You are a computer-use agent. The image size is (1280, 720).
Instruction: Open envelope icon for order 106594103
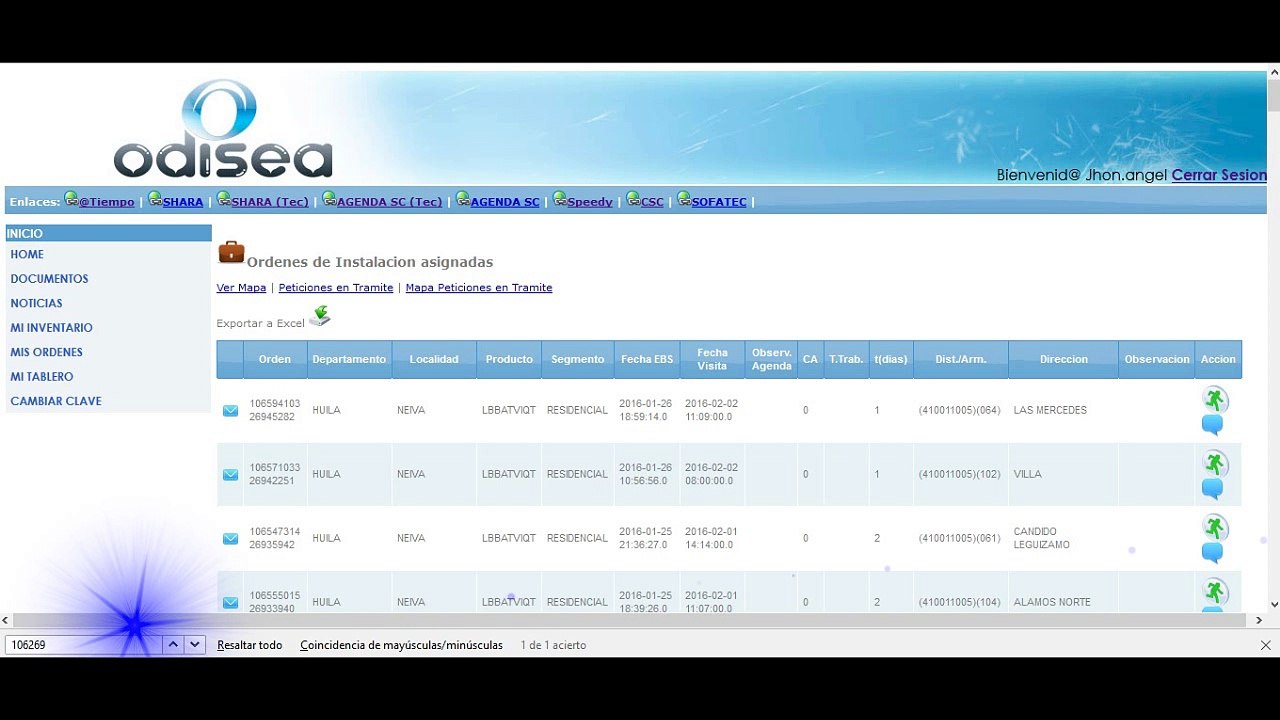231,411
